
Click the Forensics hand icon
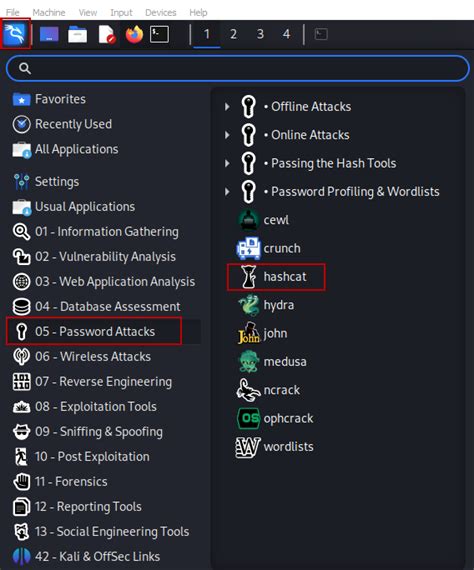click(21, 482)
